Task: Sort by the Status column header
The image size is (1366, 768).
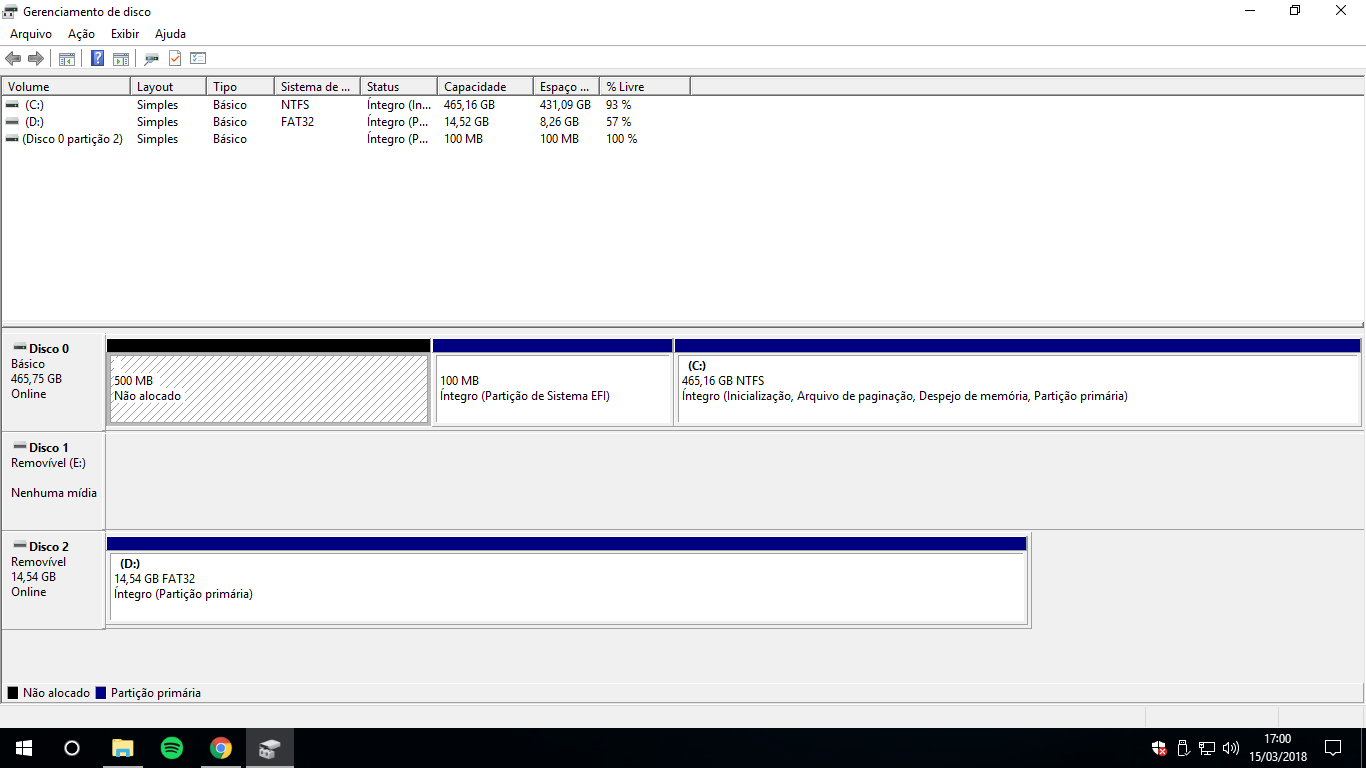Action: pos(400,87)
